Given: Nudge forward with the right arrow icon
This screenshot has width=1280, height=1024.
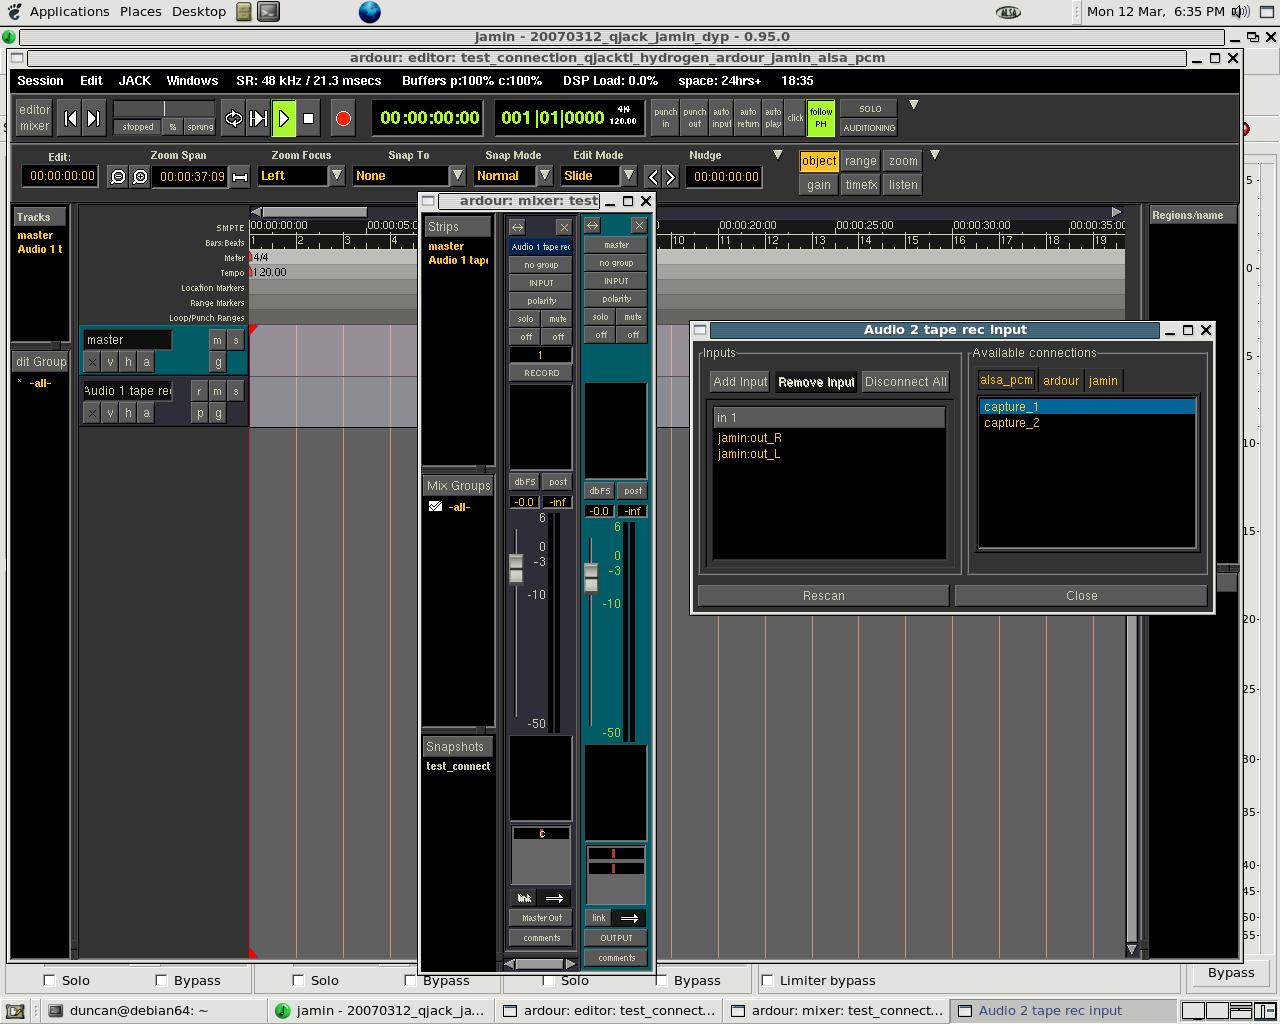Looking at the screenshot, I should (671, 177).
